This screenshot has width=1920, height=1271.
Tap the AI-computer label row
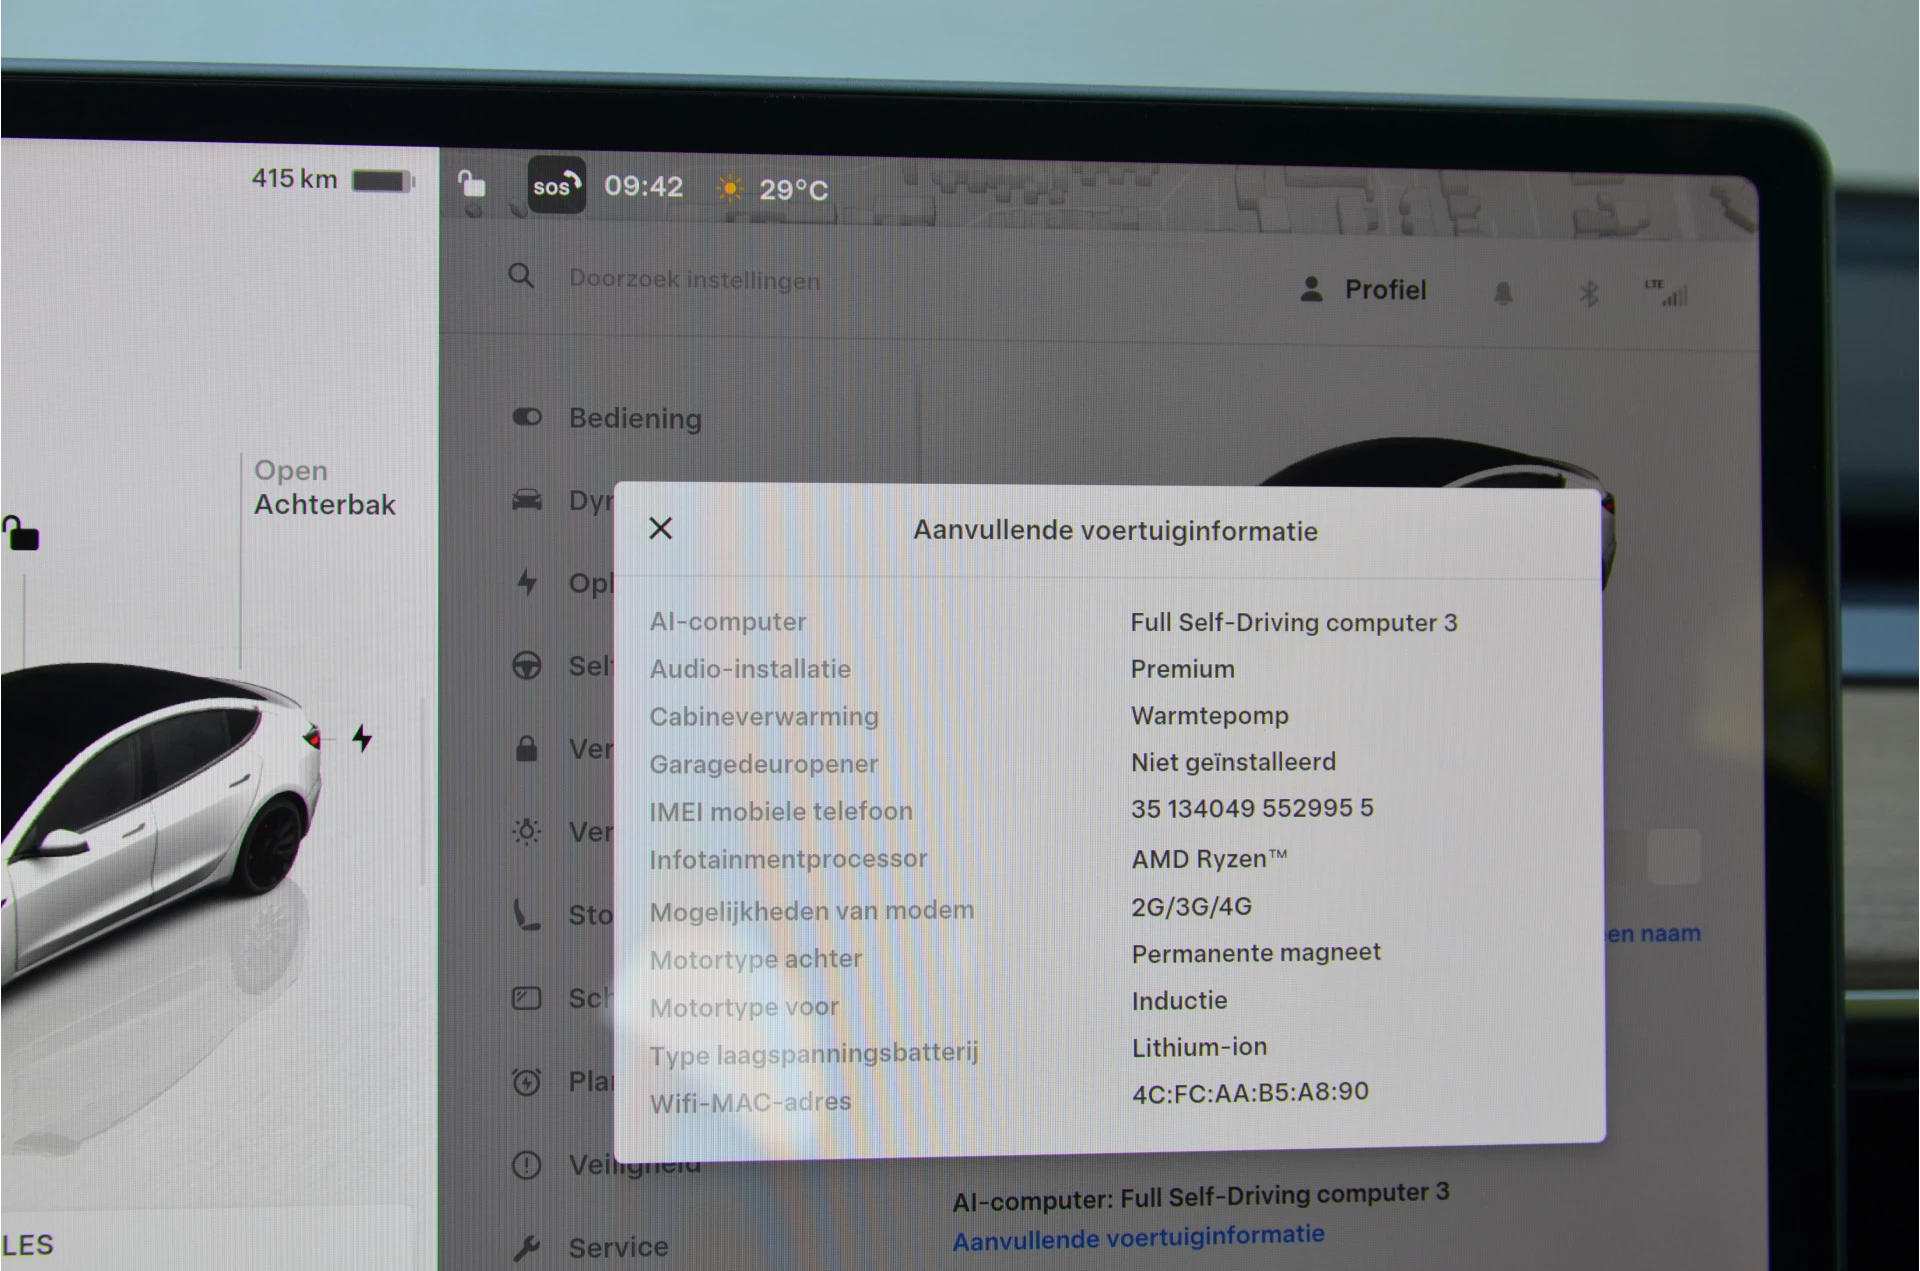click(x=728, y=621)
